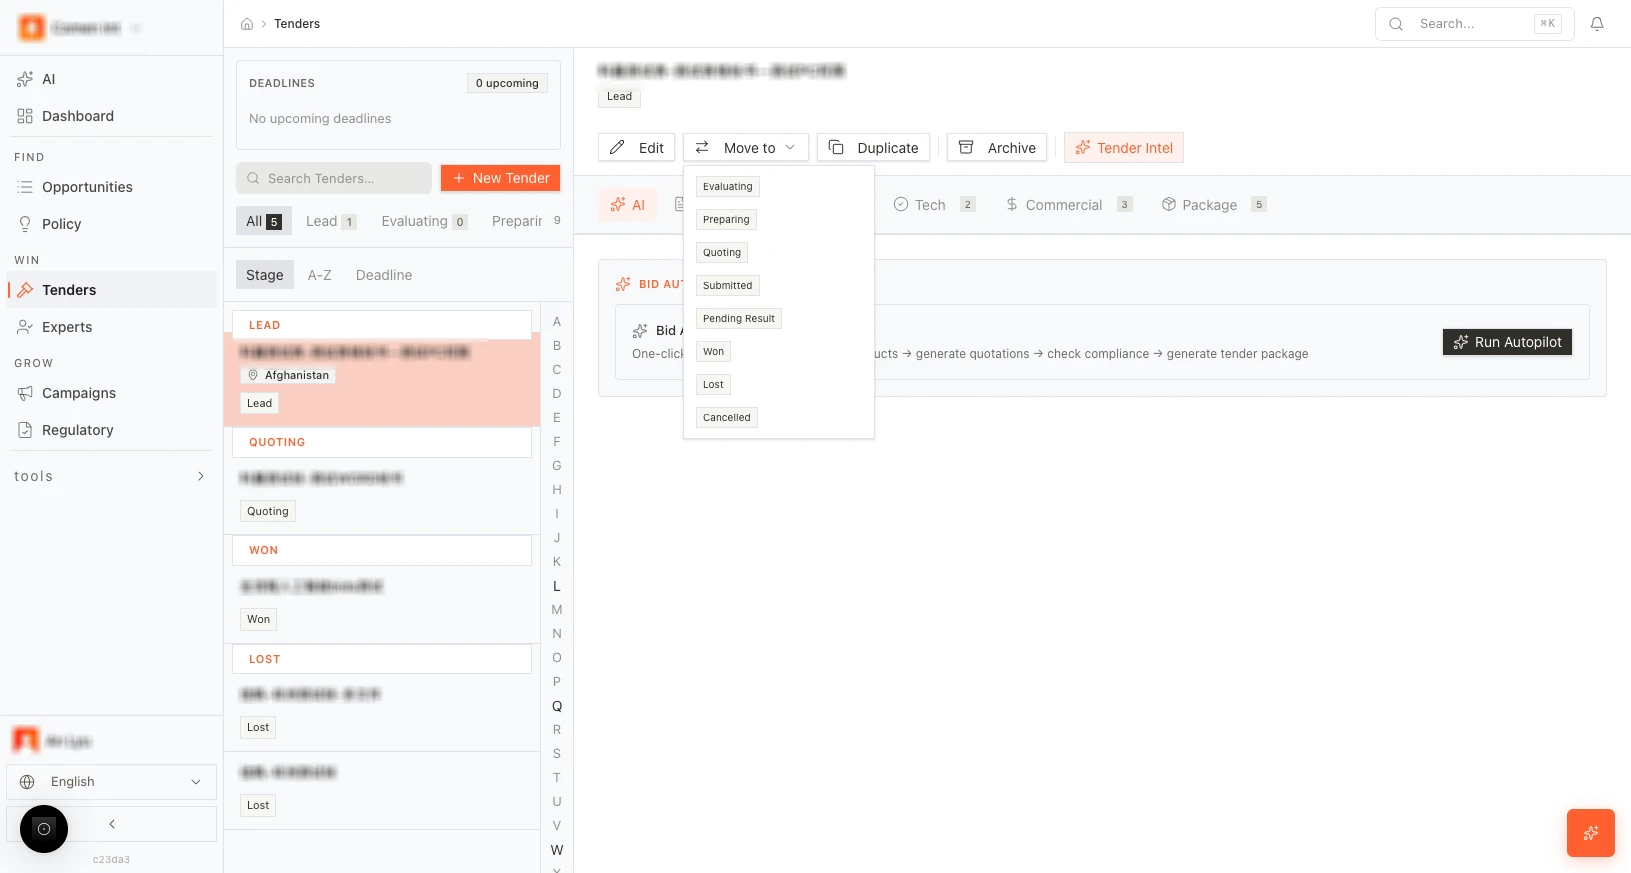The image size is (1631, 873).
Task: Jump to letter L in alphabet index
Action: tap(557, 586)
